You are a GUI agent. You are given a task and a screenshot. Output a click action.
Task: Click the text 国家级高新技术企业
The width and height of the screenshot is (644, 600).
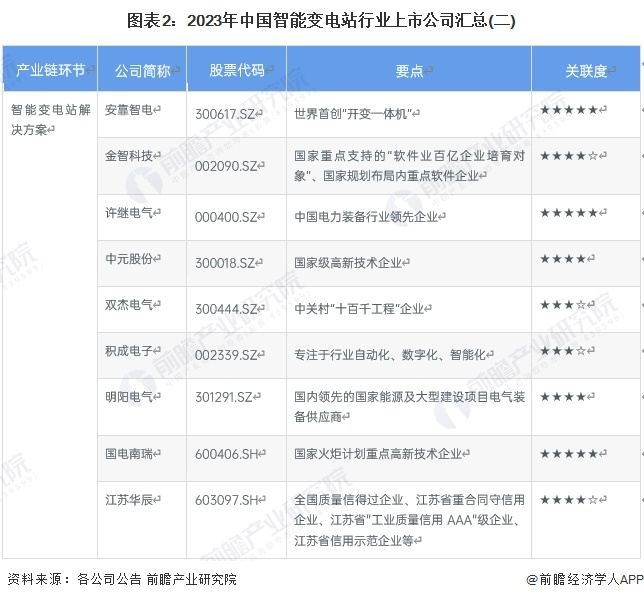tap(348, 262)
